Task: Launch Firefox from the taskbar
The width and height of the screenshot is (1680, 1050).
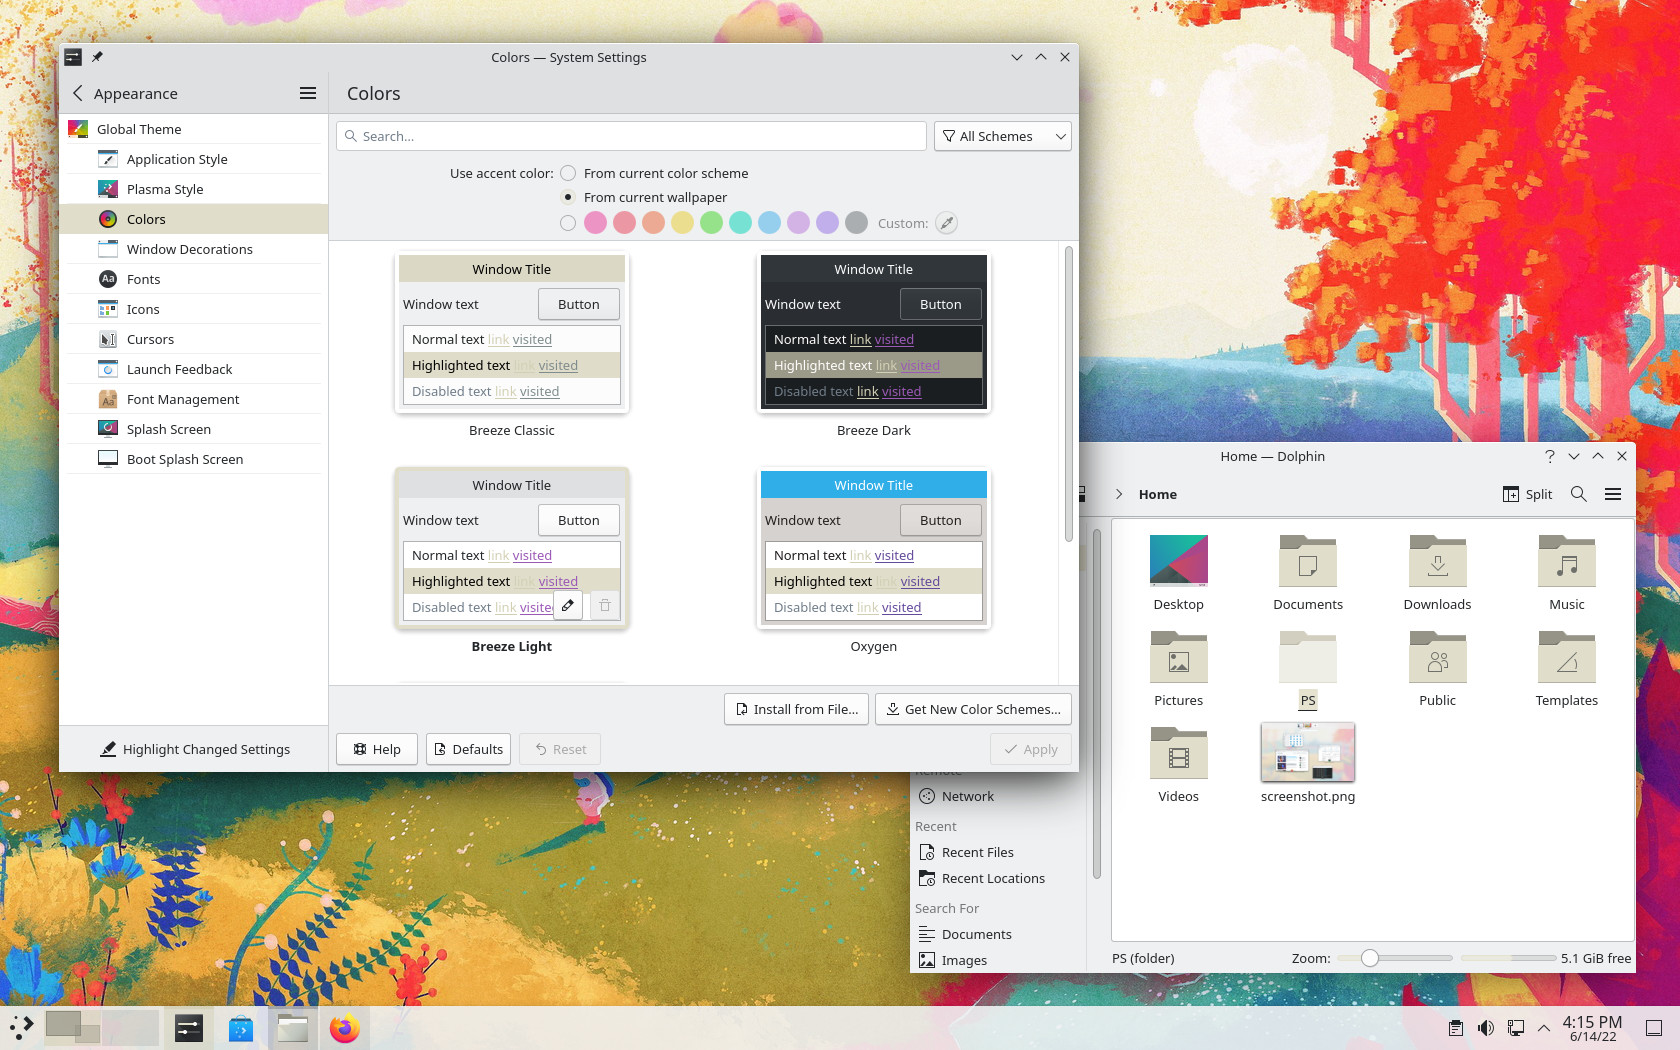Action: click(344, 1028)
